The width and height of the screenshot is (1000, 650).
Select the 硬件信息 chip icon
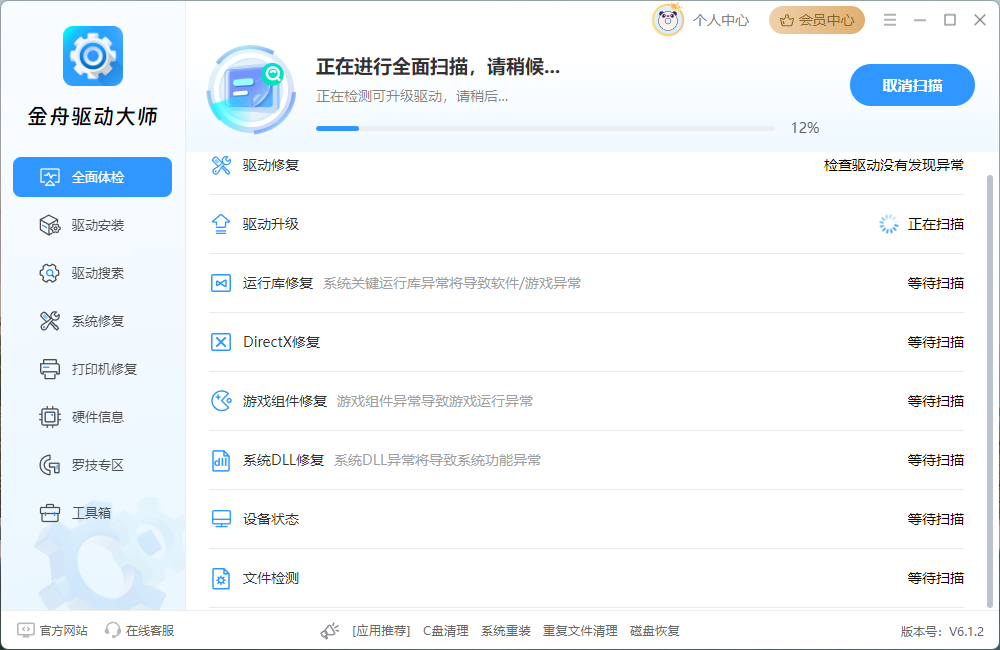[x=50, y=417]
